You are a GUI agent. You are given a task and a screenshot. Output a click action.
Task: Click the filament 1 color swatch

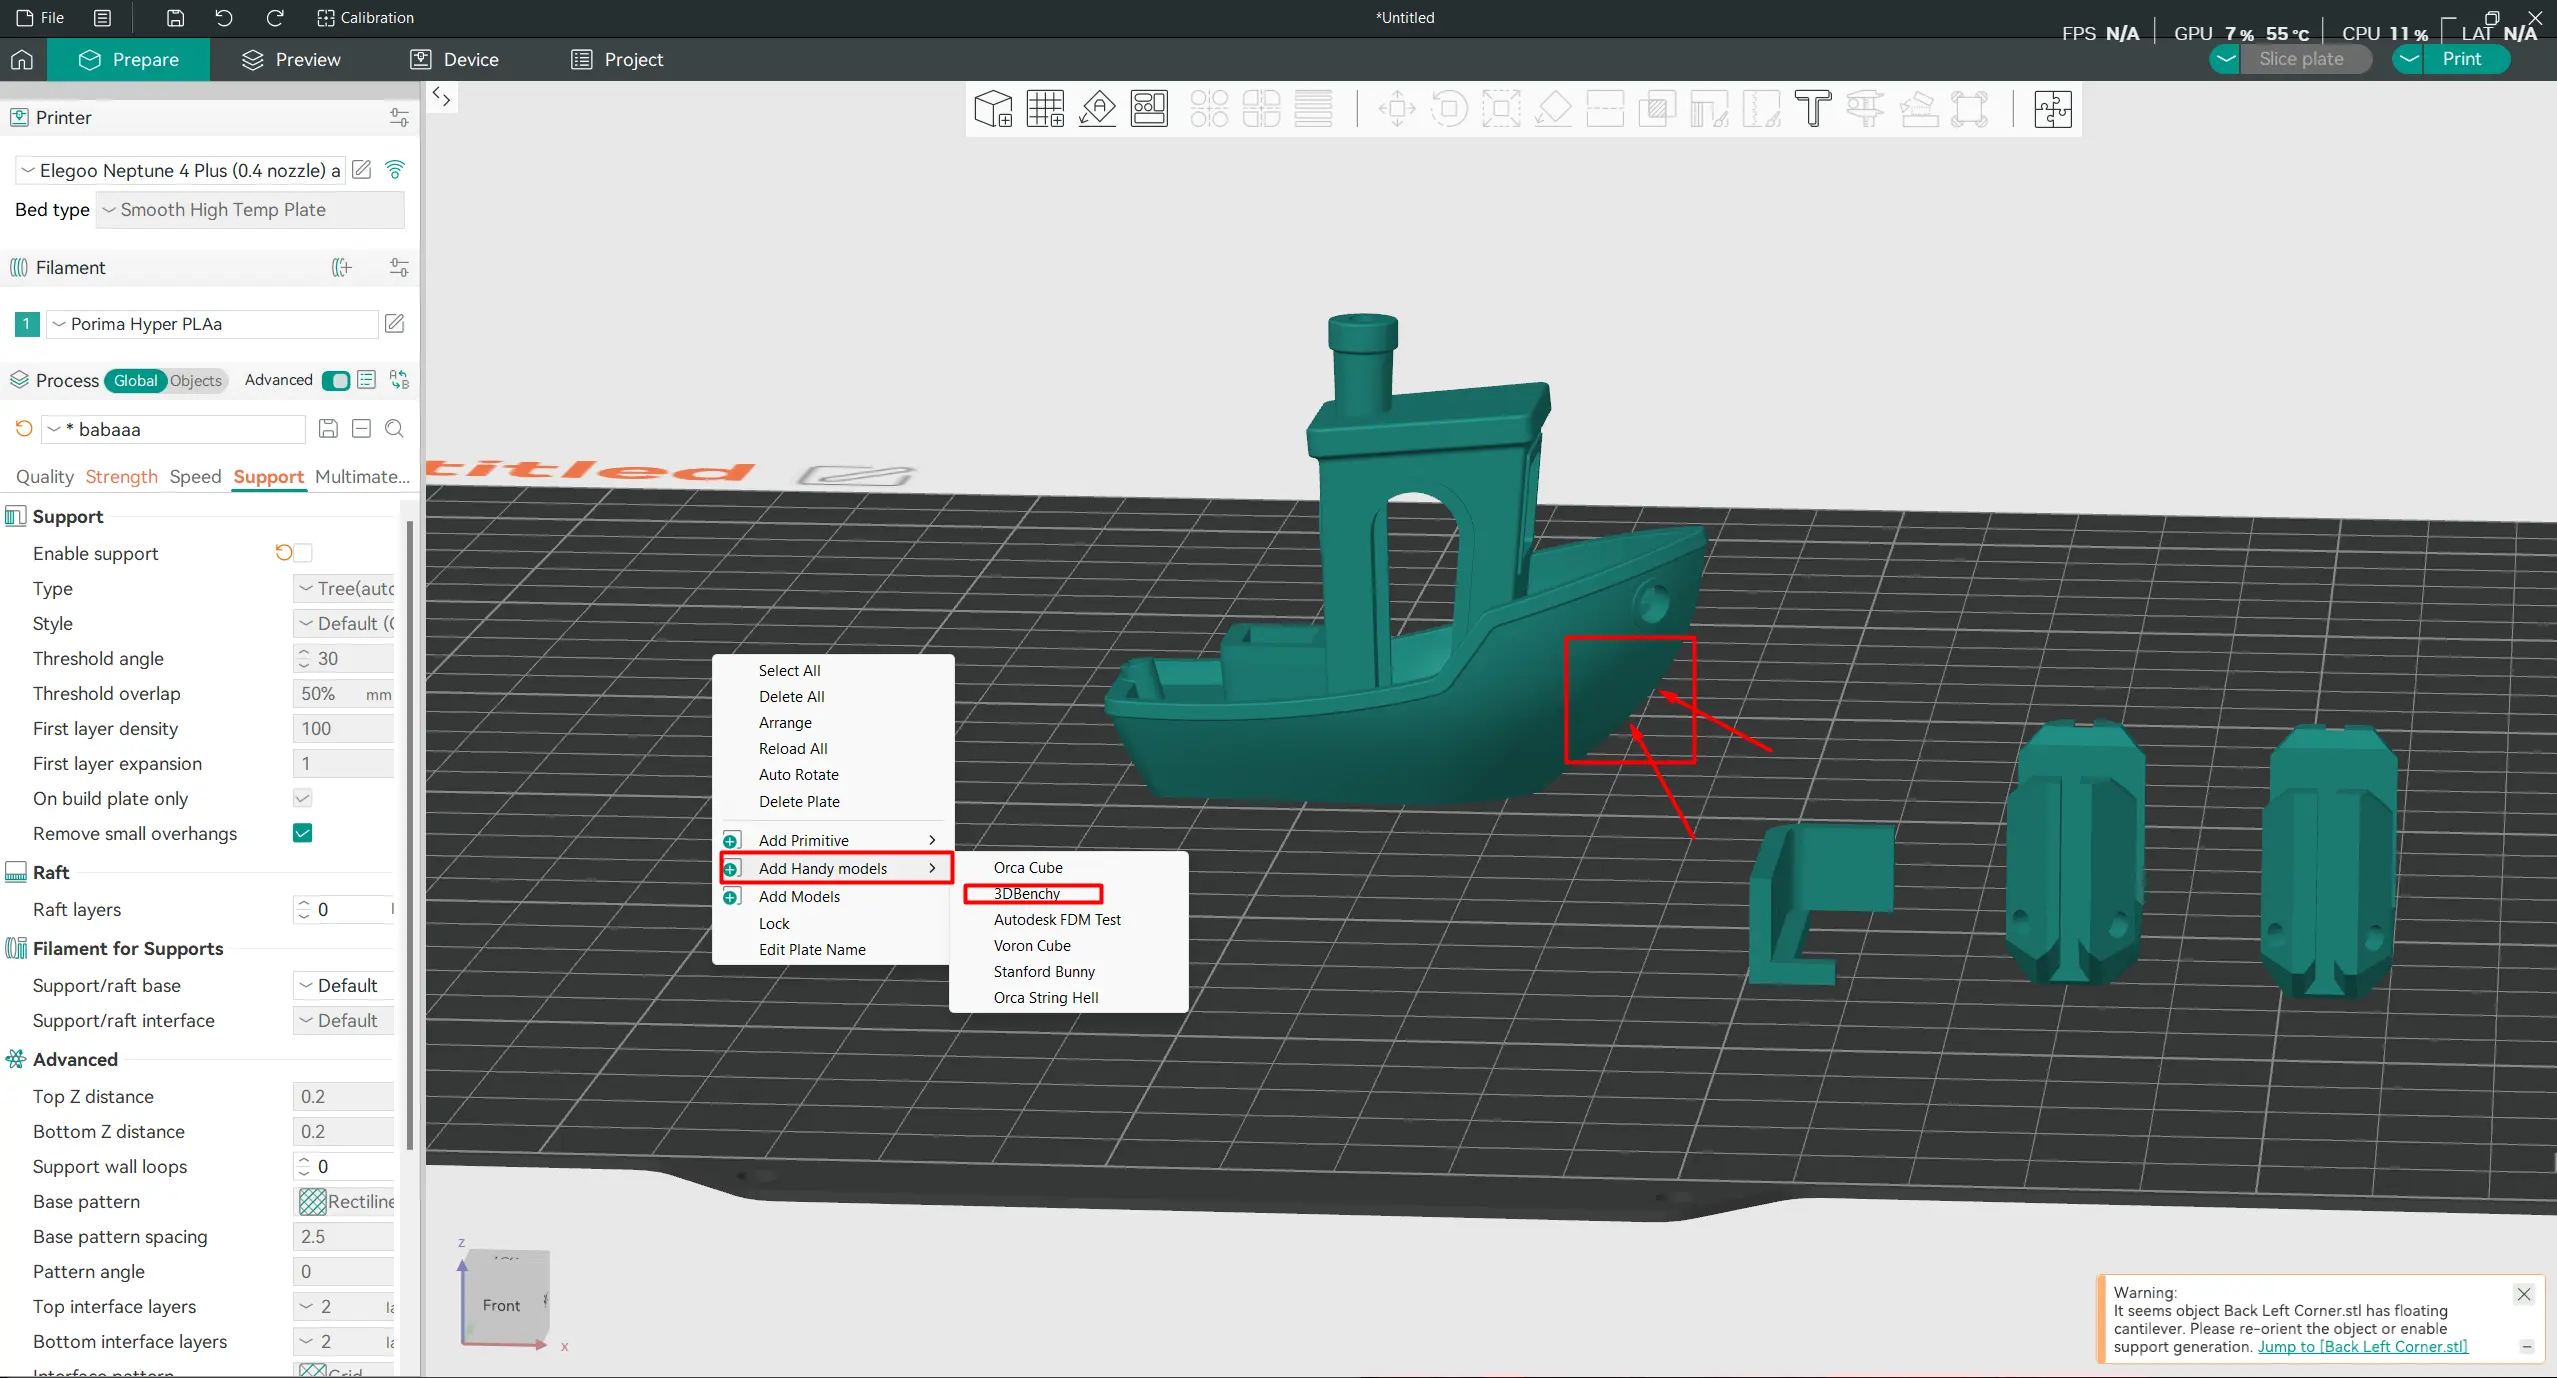pos(27,324)
